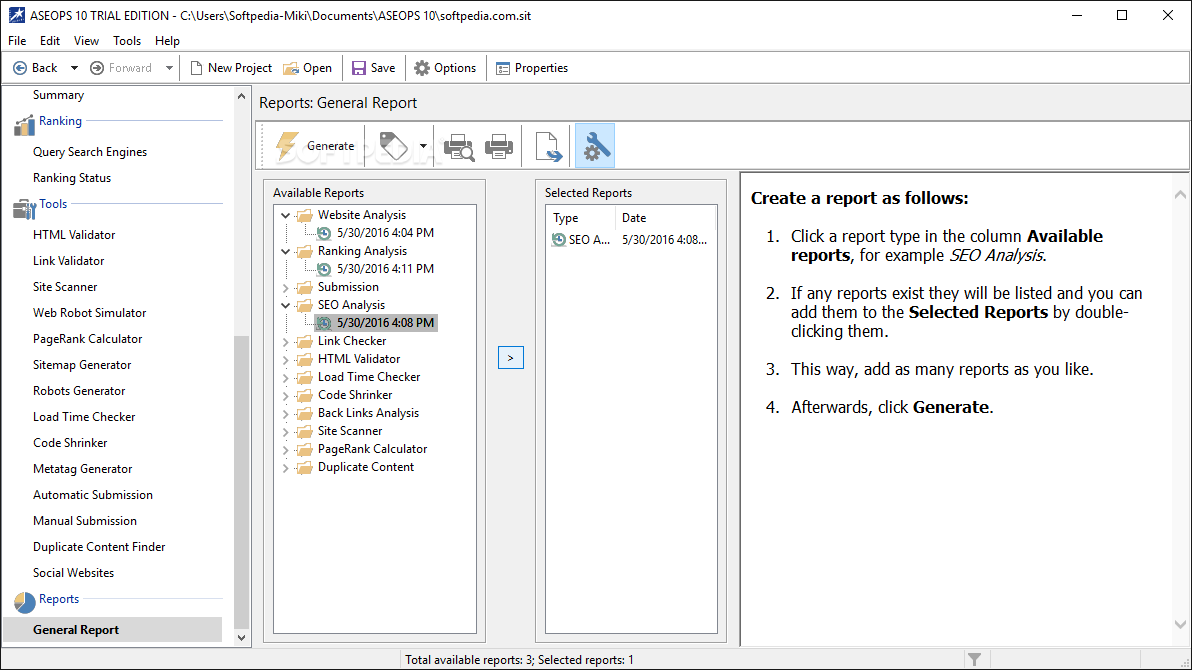The width and height of the screenshot is (1192, 670).
Task: Click the Back arrow icon
Action: (21, 68)
